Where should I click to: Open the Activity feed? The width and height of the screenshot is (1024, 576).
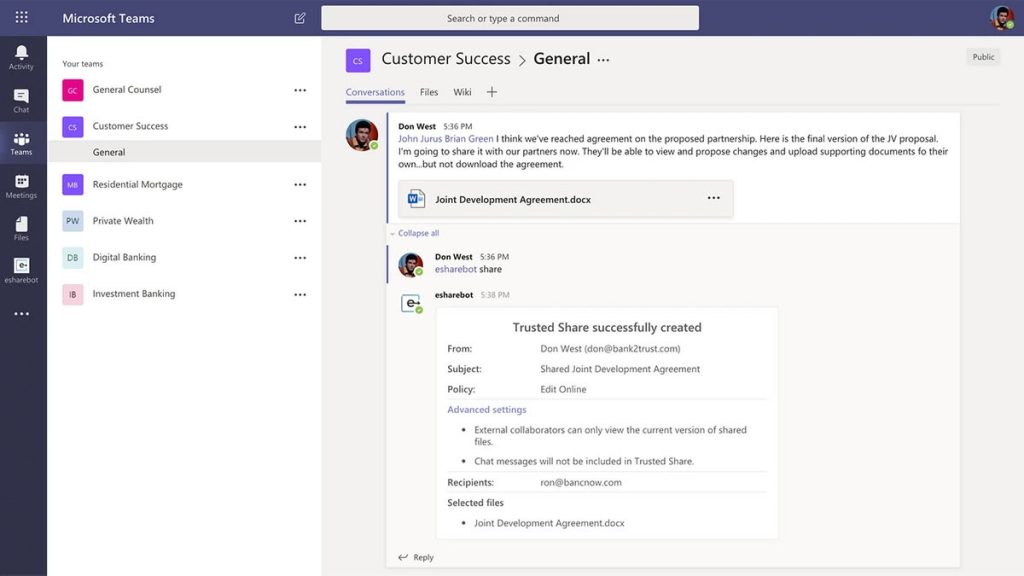[21, 53]
